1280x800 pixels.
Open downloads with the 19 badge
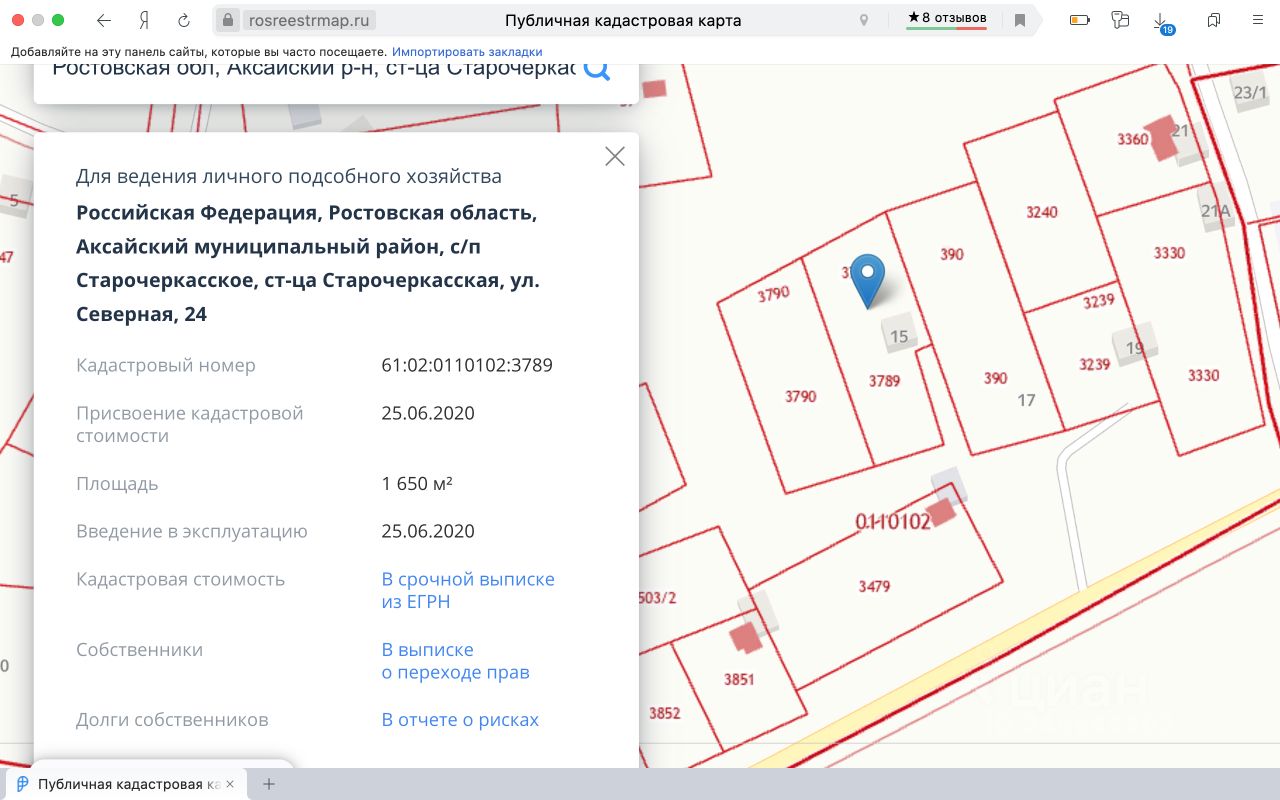click(1162, 23)
